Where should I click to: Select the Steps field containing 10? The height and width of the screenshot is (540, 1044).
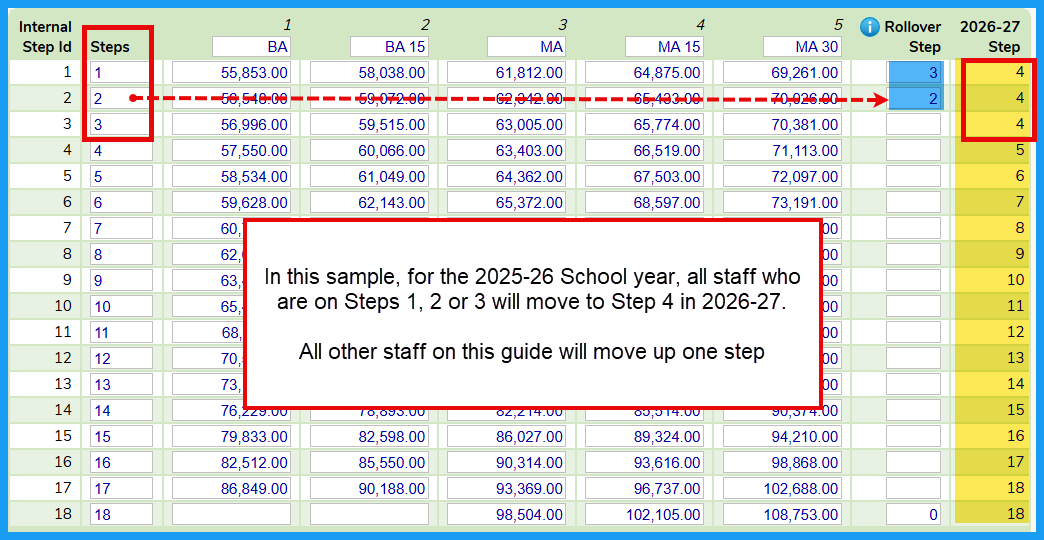tap(121, 306)
